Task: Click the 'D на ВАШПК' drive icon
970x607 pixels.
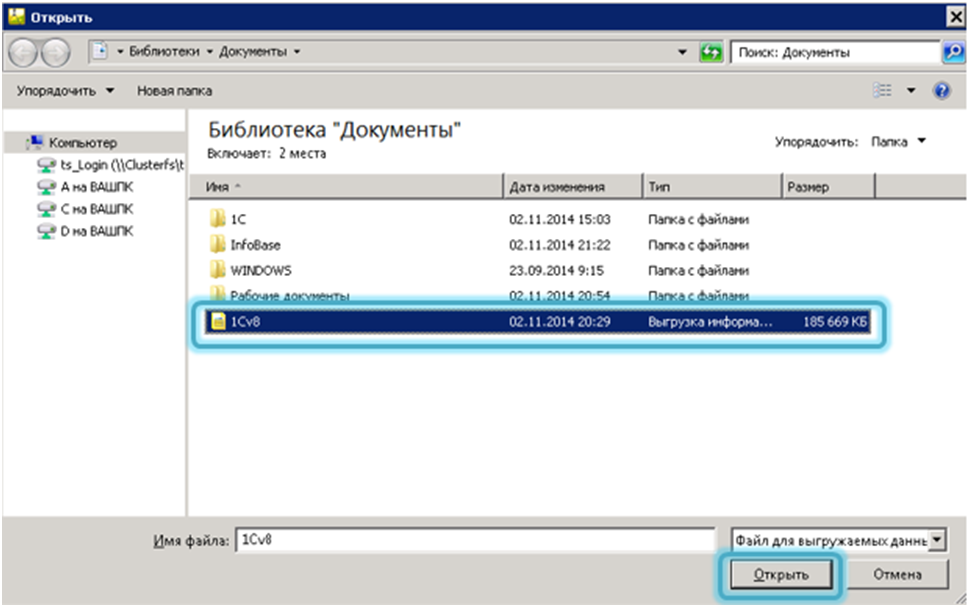Action: point(46,231)
